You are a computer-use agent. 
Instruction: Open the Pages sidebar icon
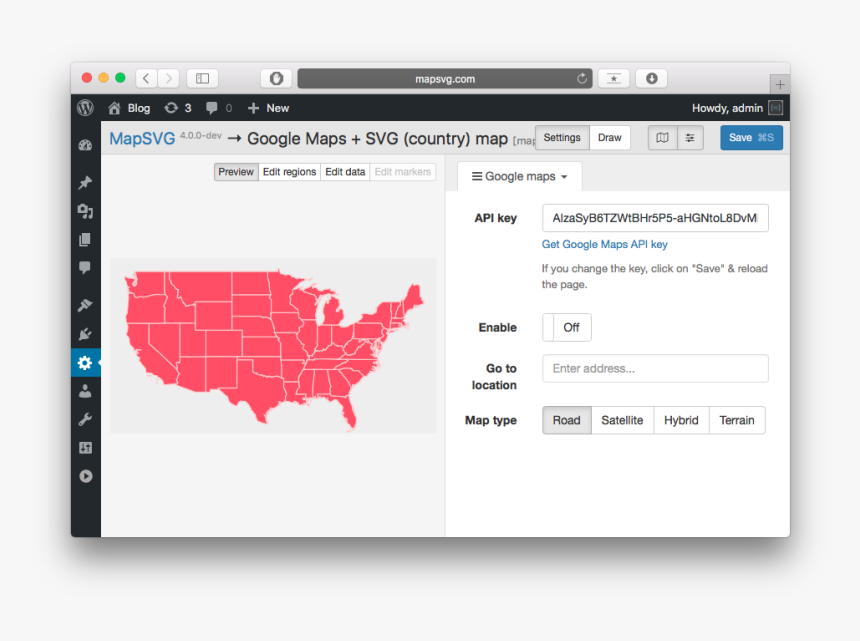click(85, 240)
